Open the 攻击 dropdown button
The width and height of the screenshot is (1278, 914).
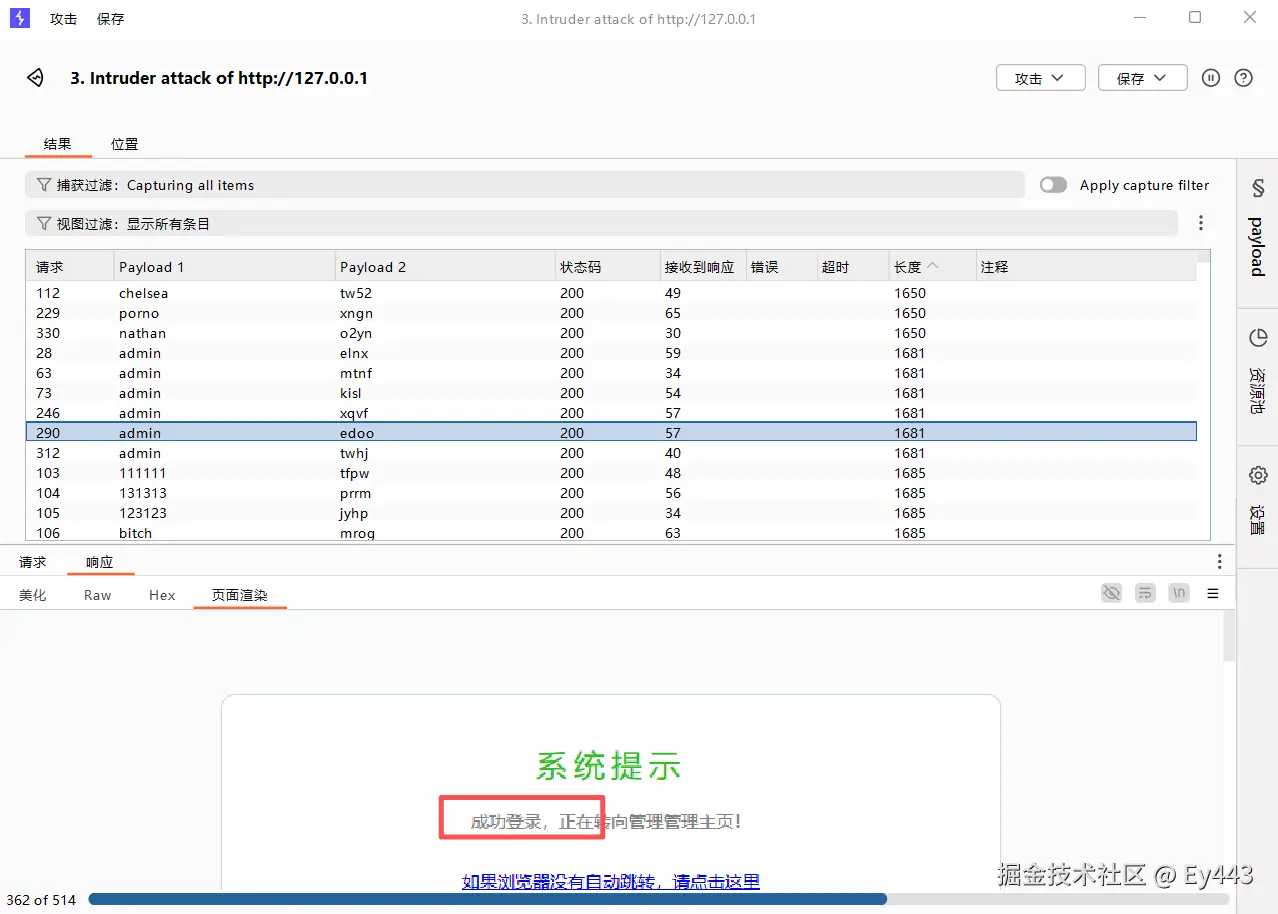pos(1041,78)
